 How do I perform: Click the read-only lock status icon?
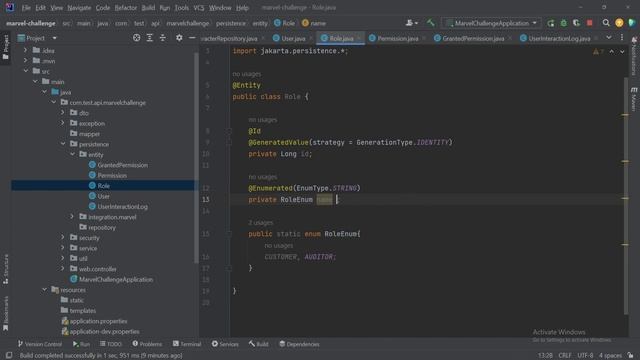coord(631,356)
